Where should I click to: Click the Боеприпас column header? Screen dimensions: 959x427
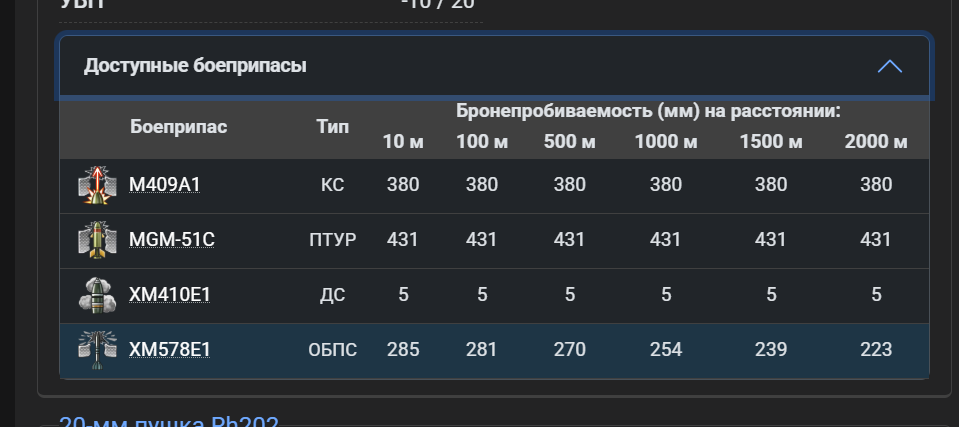pyautogui.click(x=179, y=127)
